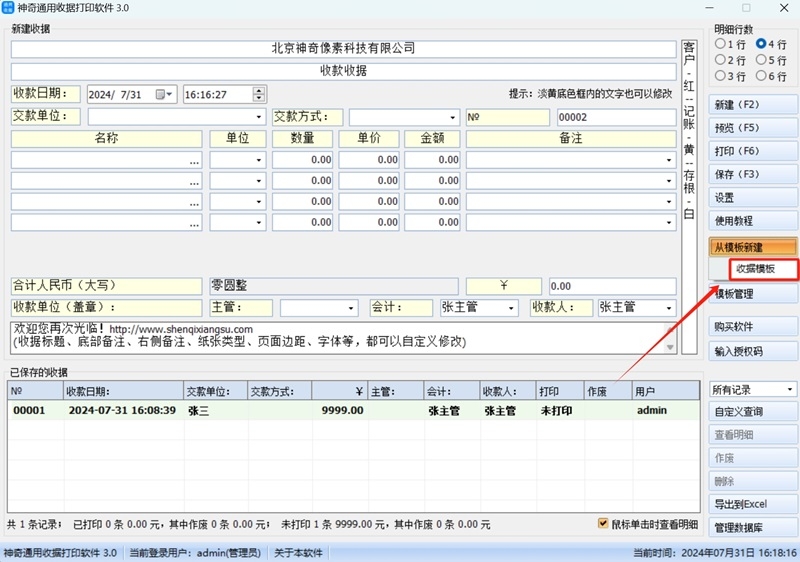This screenshot has width=800, height=562.
Task: Open name lookup ellipsis in first detail row
Action: click(x=194, y=161)
